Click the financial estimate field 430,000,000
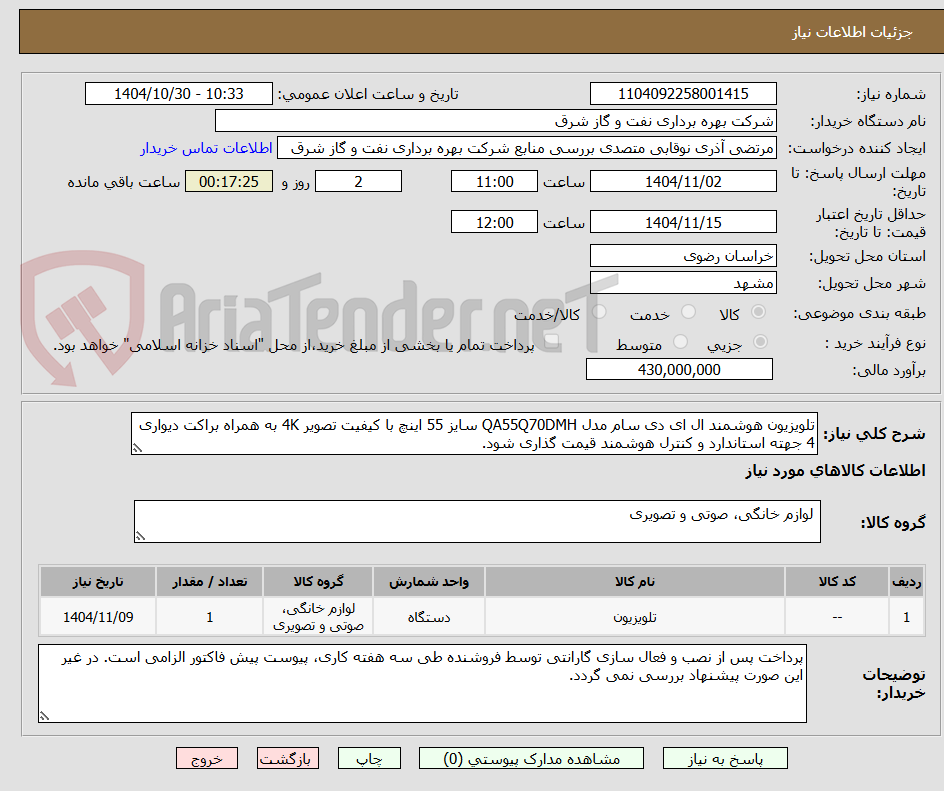The width and height of the screenshot is (944, 791). [x=679, y=370]
